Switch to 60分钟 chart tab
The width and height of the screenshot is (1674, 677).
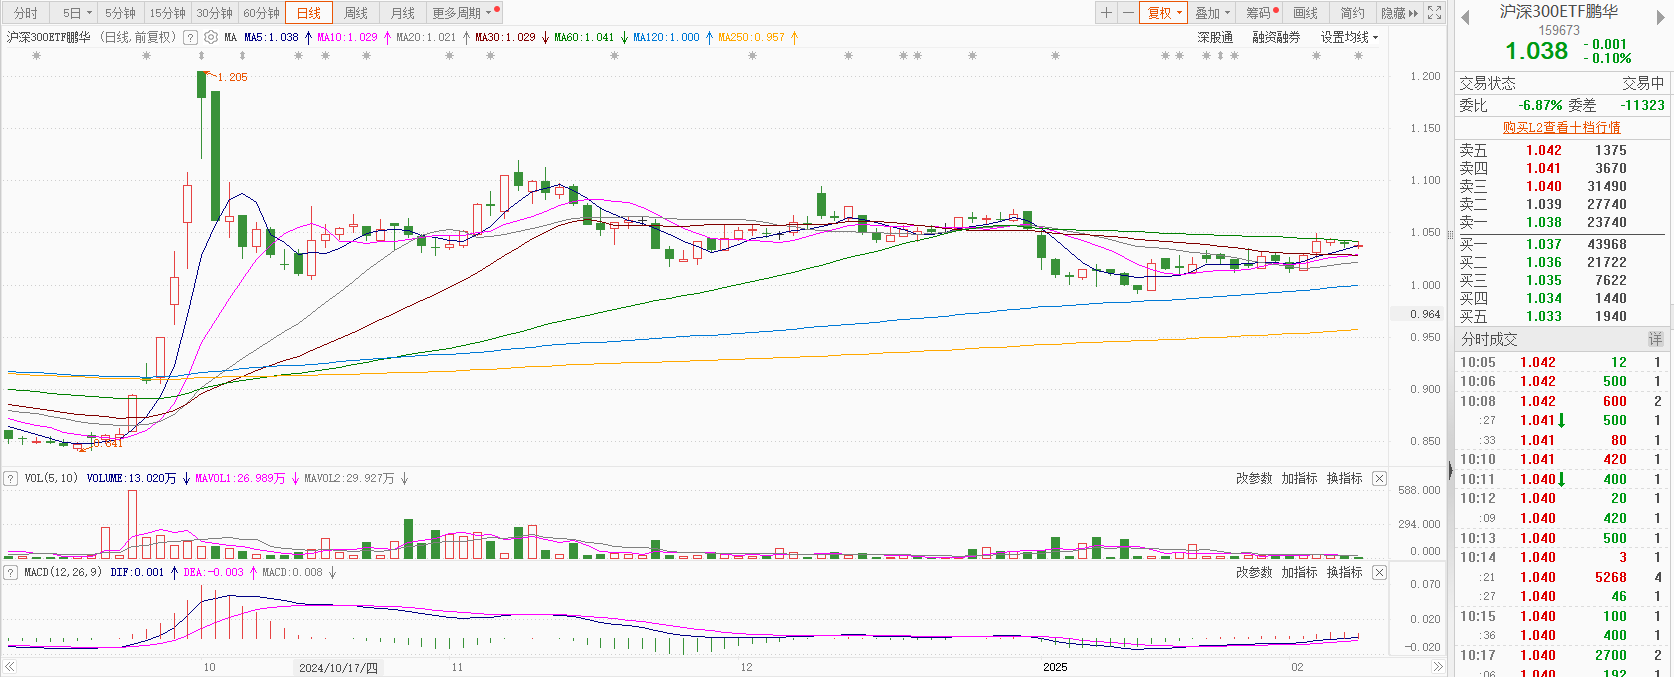coord(261,13)
